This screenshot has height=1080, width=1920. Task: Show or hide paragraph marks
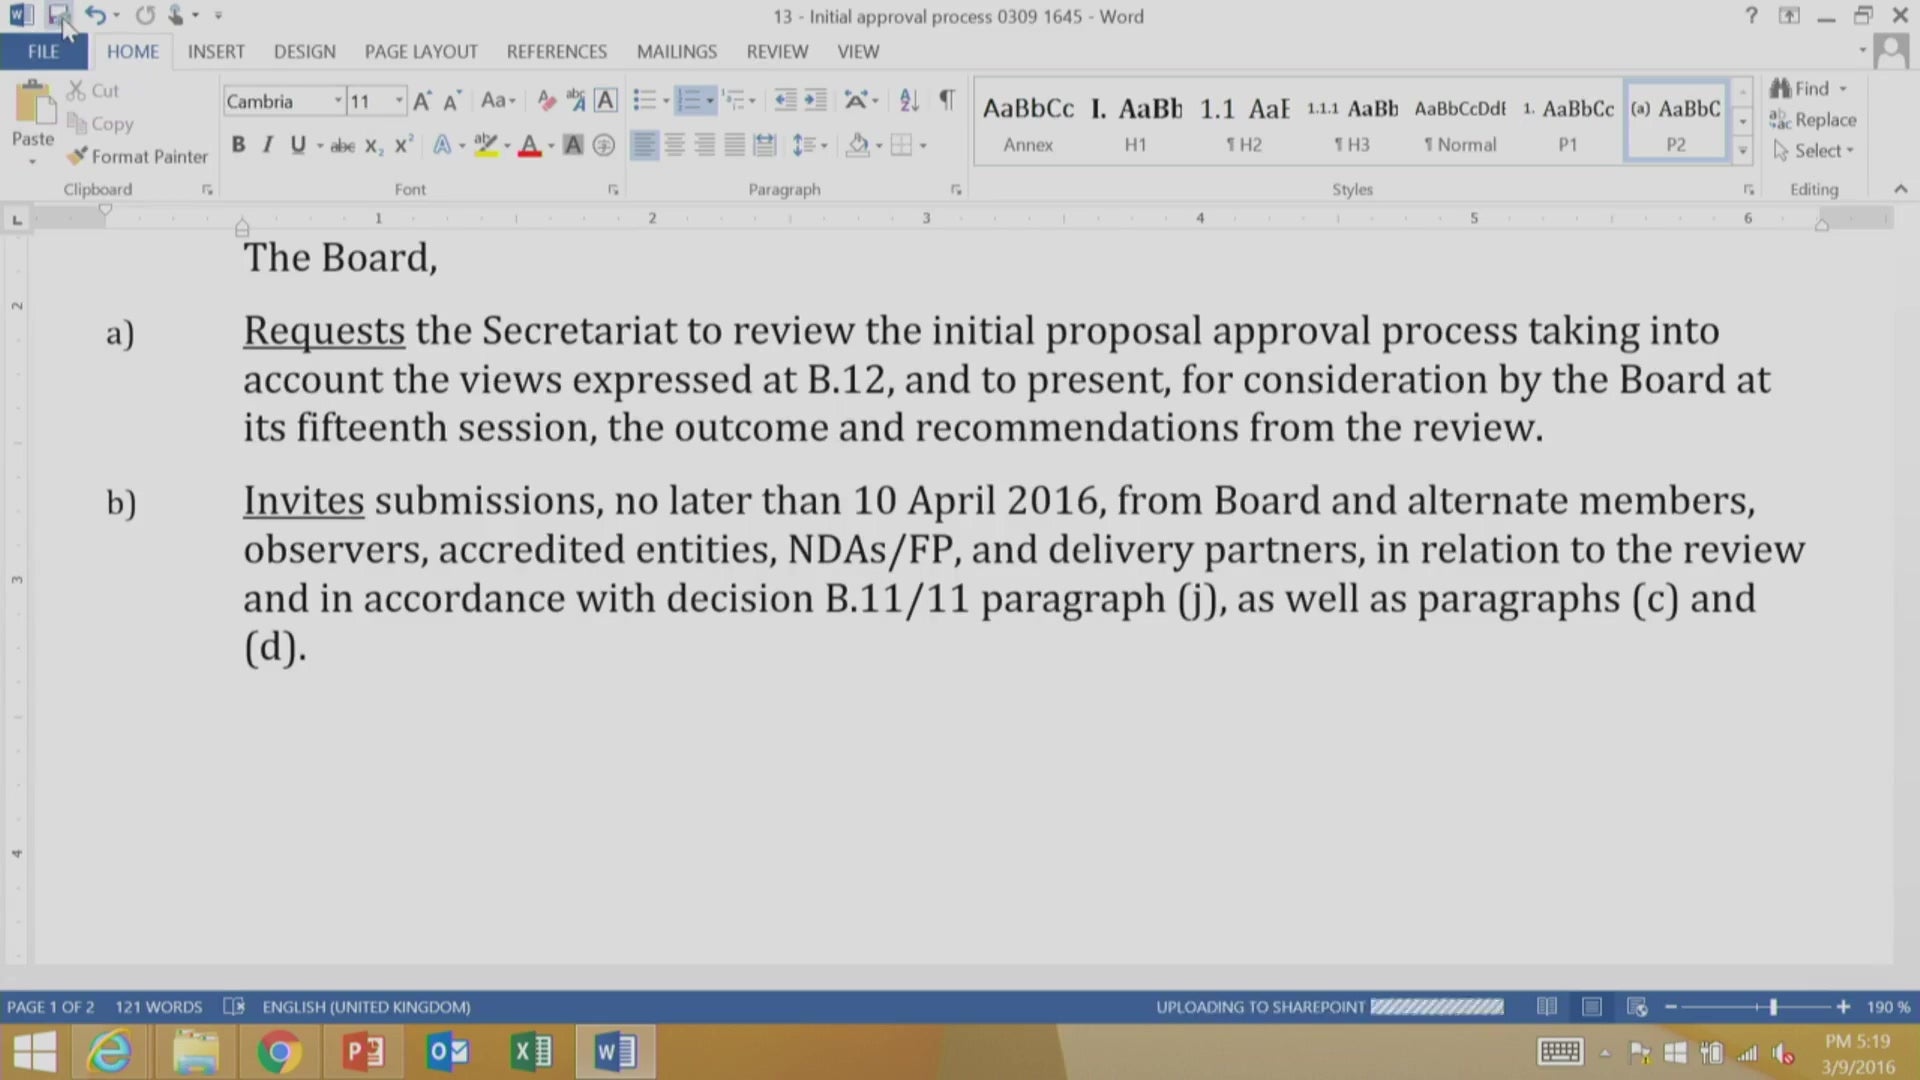(x=946, y=100)
